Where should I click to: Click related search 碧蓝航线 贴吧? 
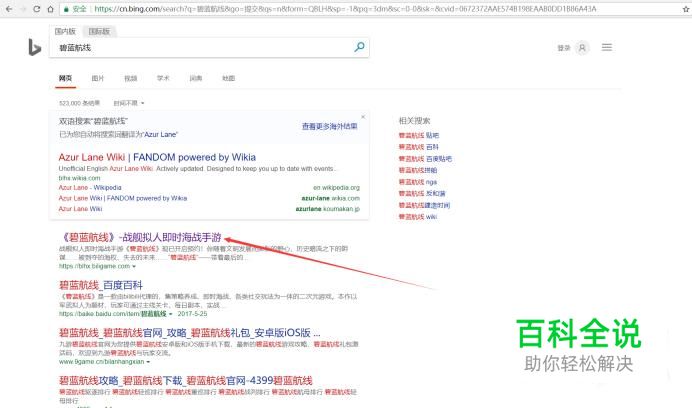418,135
